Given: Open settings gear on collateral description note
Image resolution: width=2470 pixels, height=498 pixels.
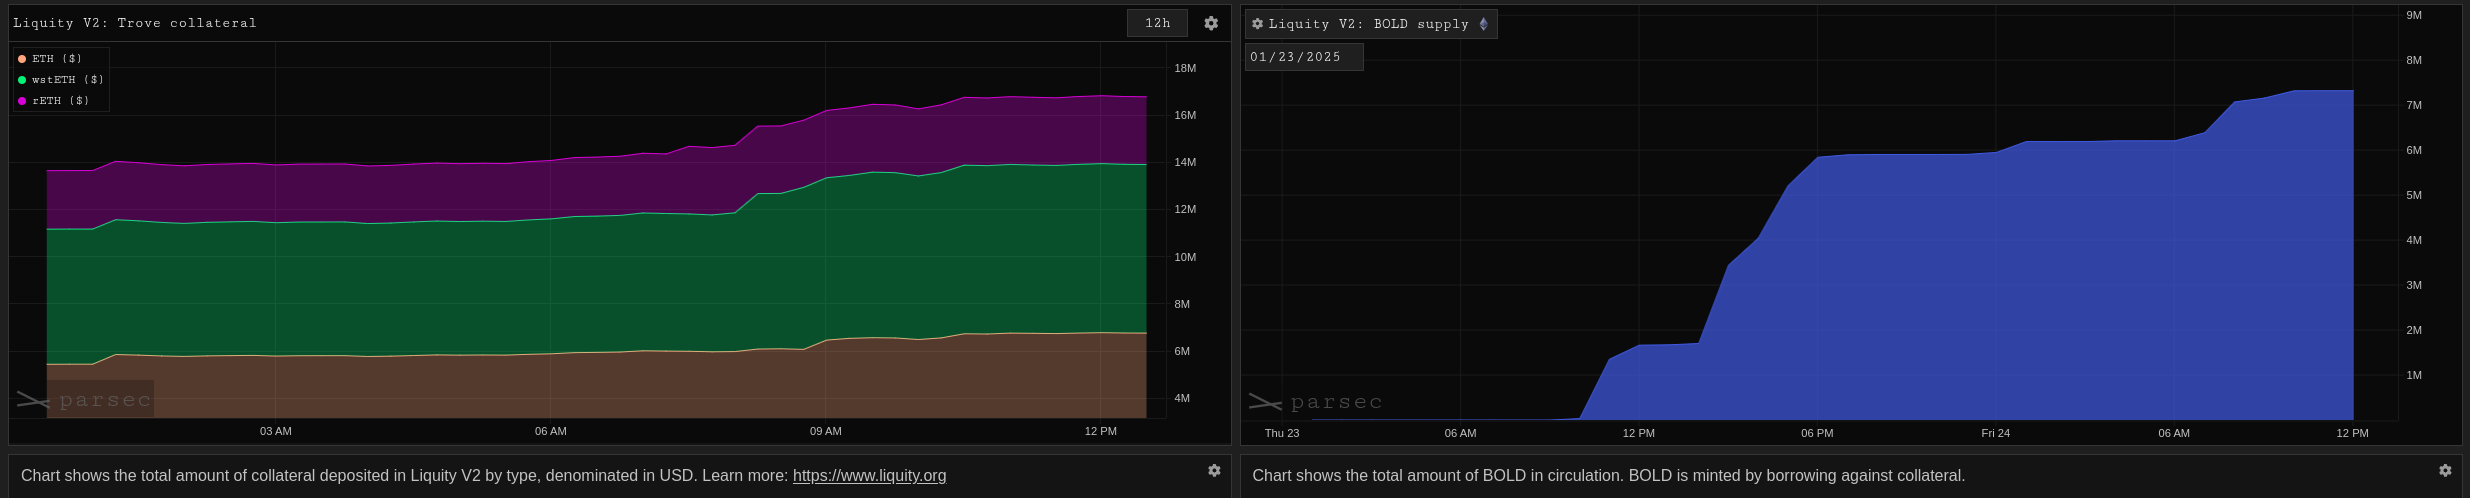Looking at the screenshot, I should coord(1214,470).
